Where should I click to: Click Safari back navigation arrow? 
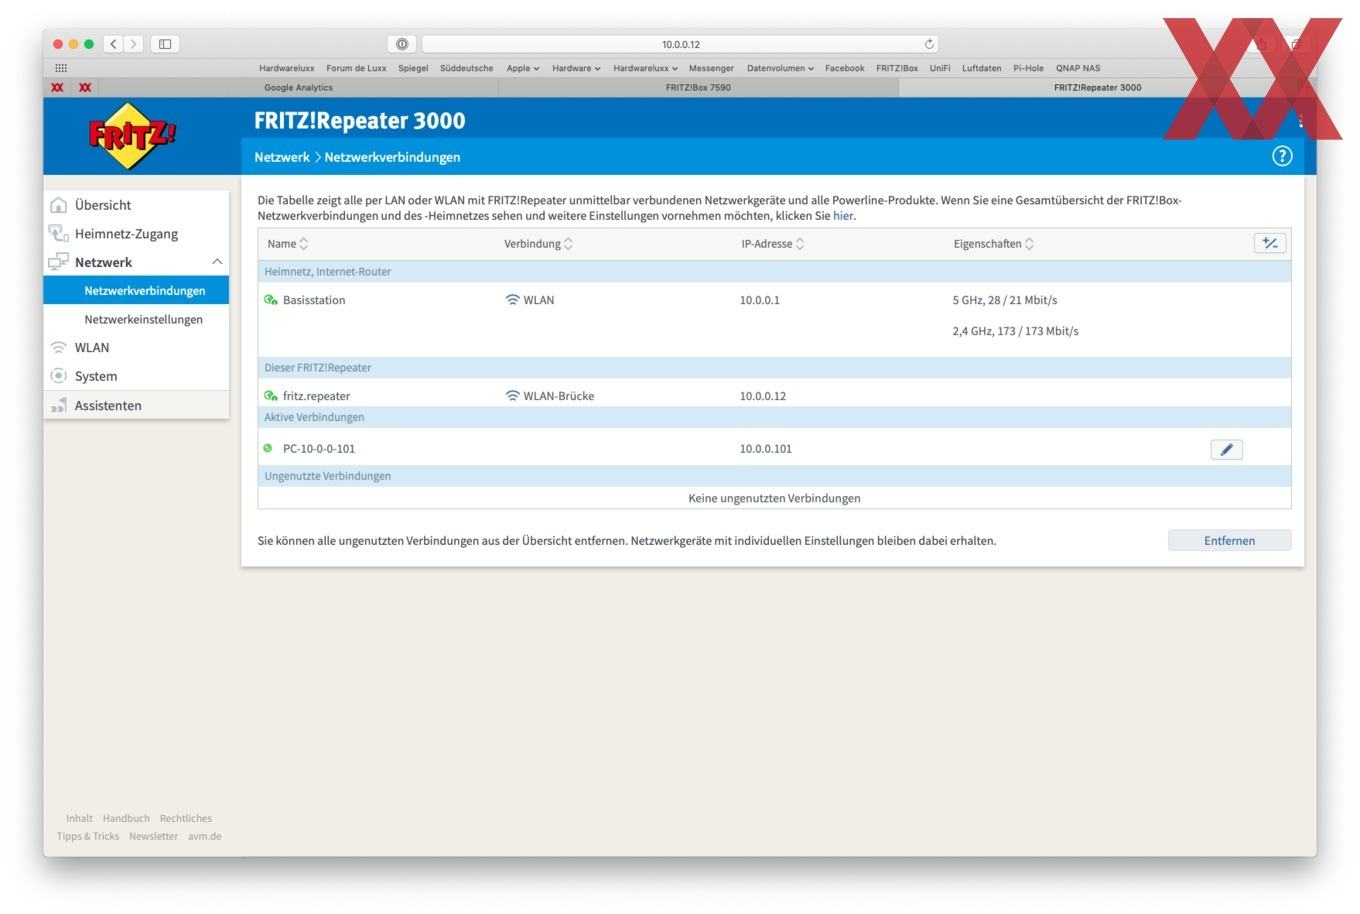click(x=114, y=44)
